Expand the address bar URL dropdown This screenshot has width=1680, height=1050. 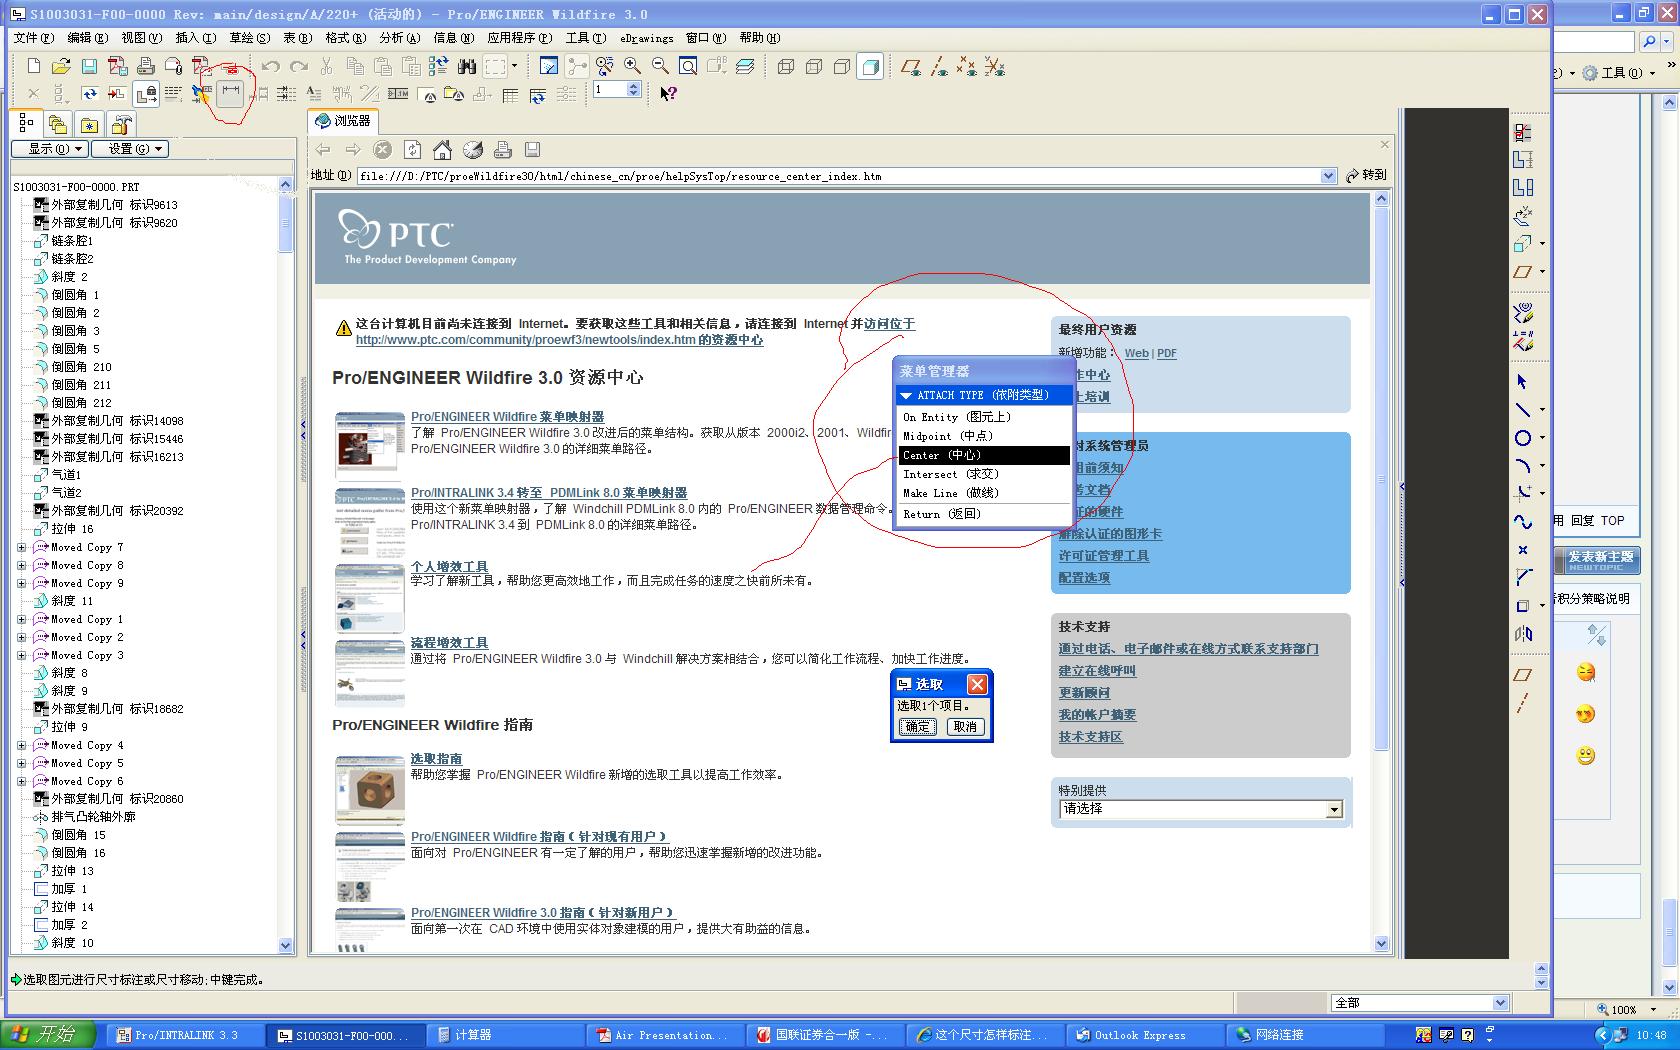point(1328,176)
